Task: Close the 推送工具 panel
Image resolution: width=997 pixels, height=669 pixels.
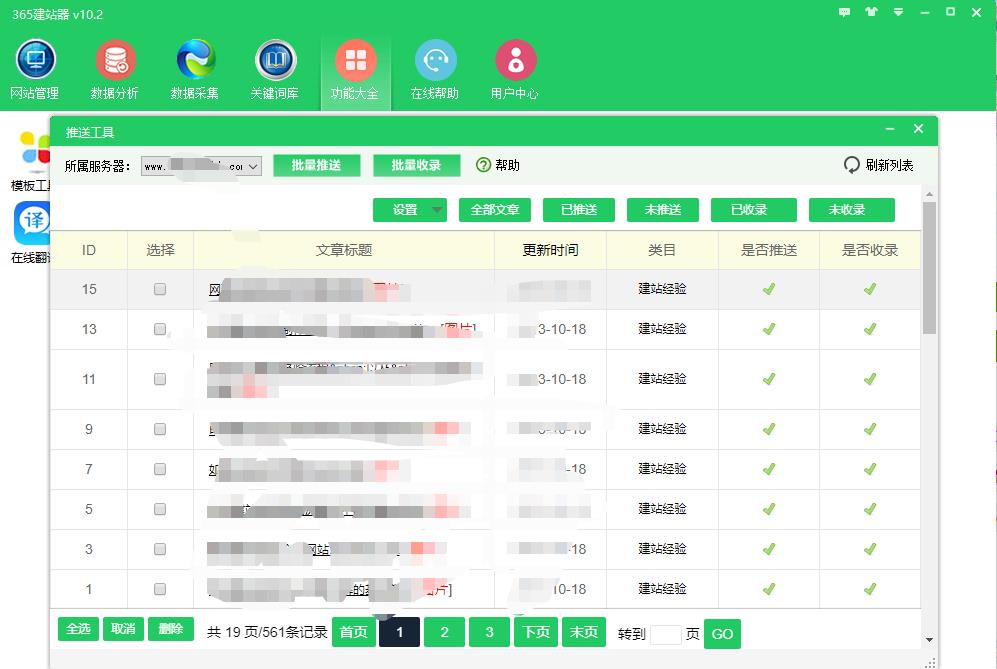Action: [918, 129]
